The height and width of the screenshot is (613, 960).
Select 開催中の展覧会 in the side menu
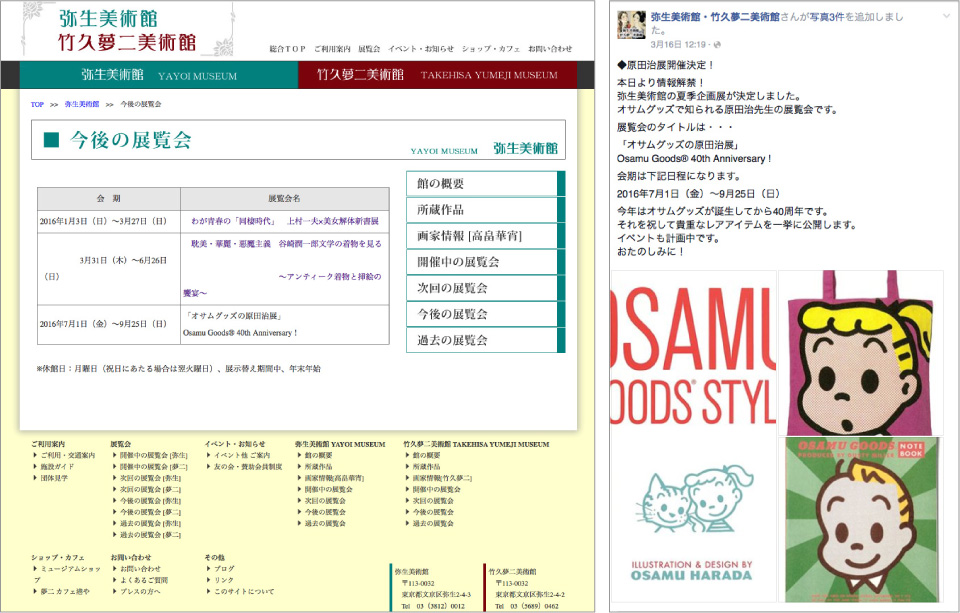[x=486, y=262]
